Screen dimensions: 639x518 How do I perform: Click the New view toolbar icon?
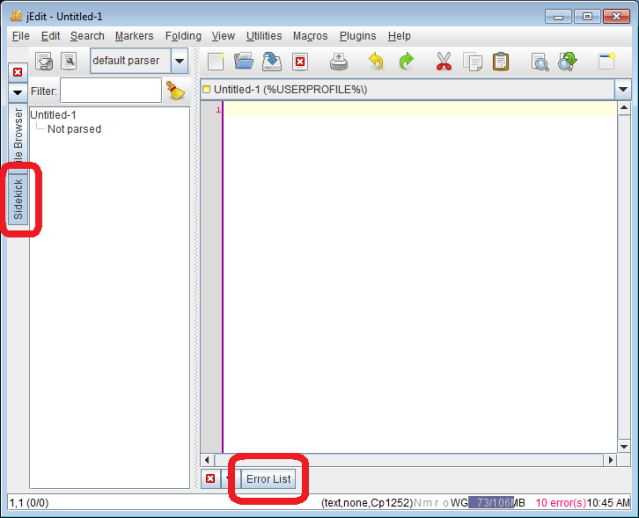coord(606,62)
